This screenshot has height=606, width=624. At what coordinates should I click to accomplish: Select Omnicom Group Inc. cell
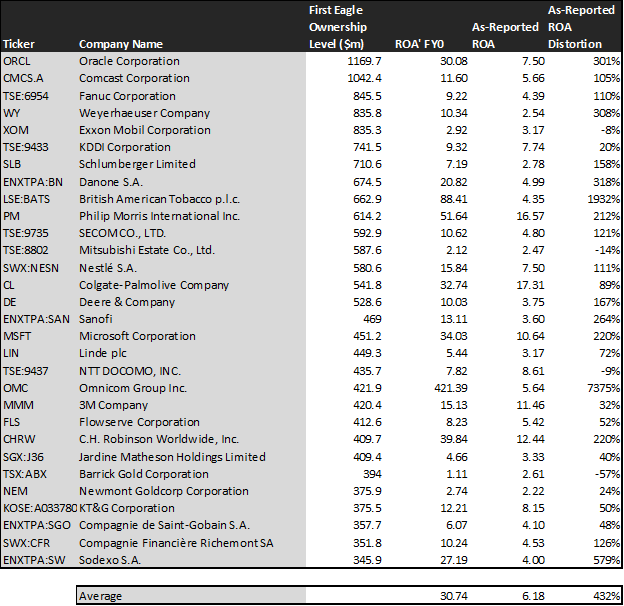coord(133,388)
